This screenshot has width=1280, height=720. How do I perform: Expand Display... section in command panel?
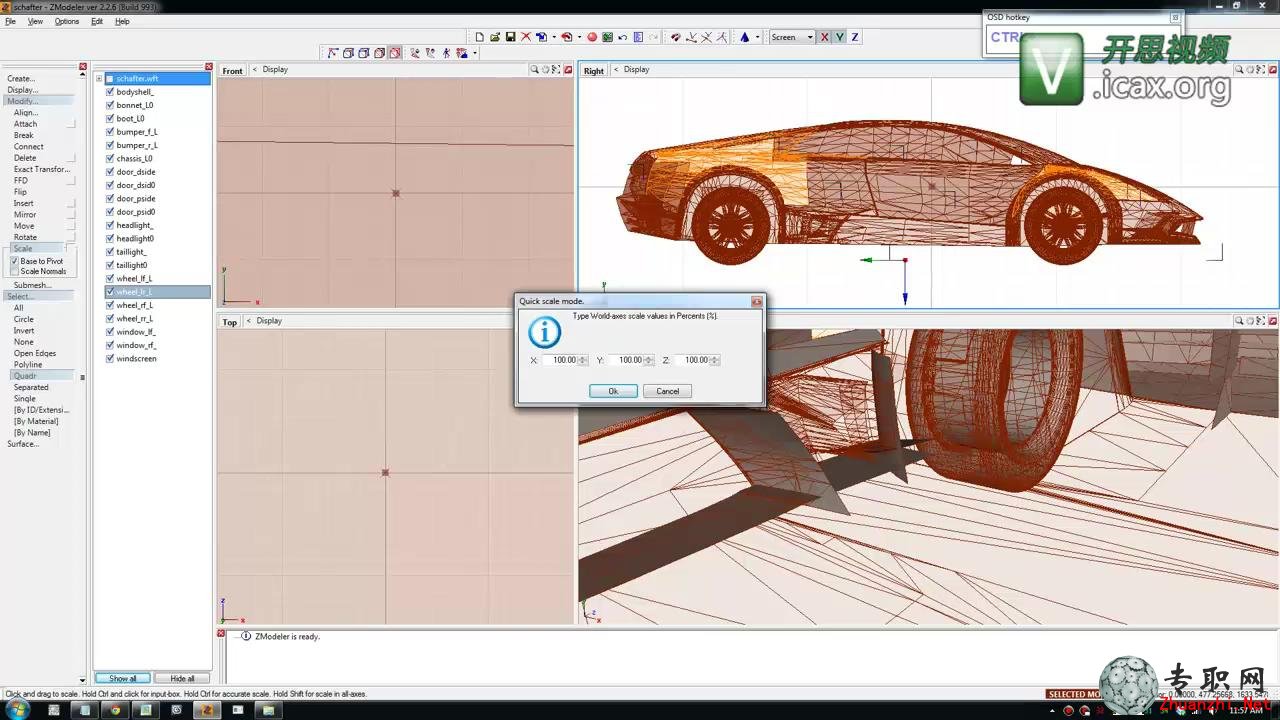coord(23,90)
